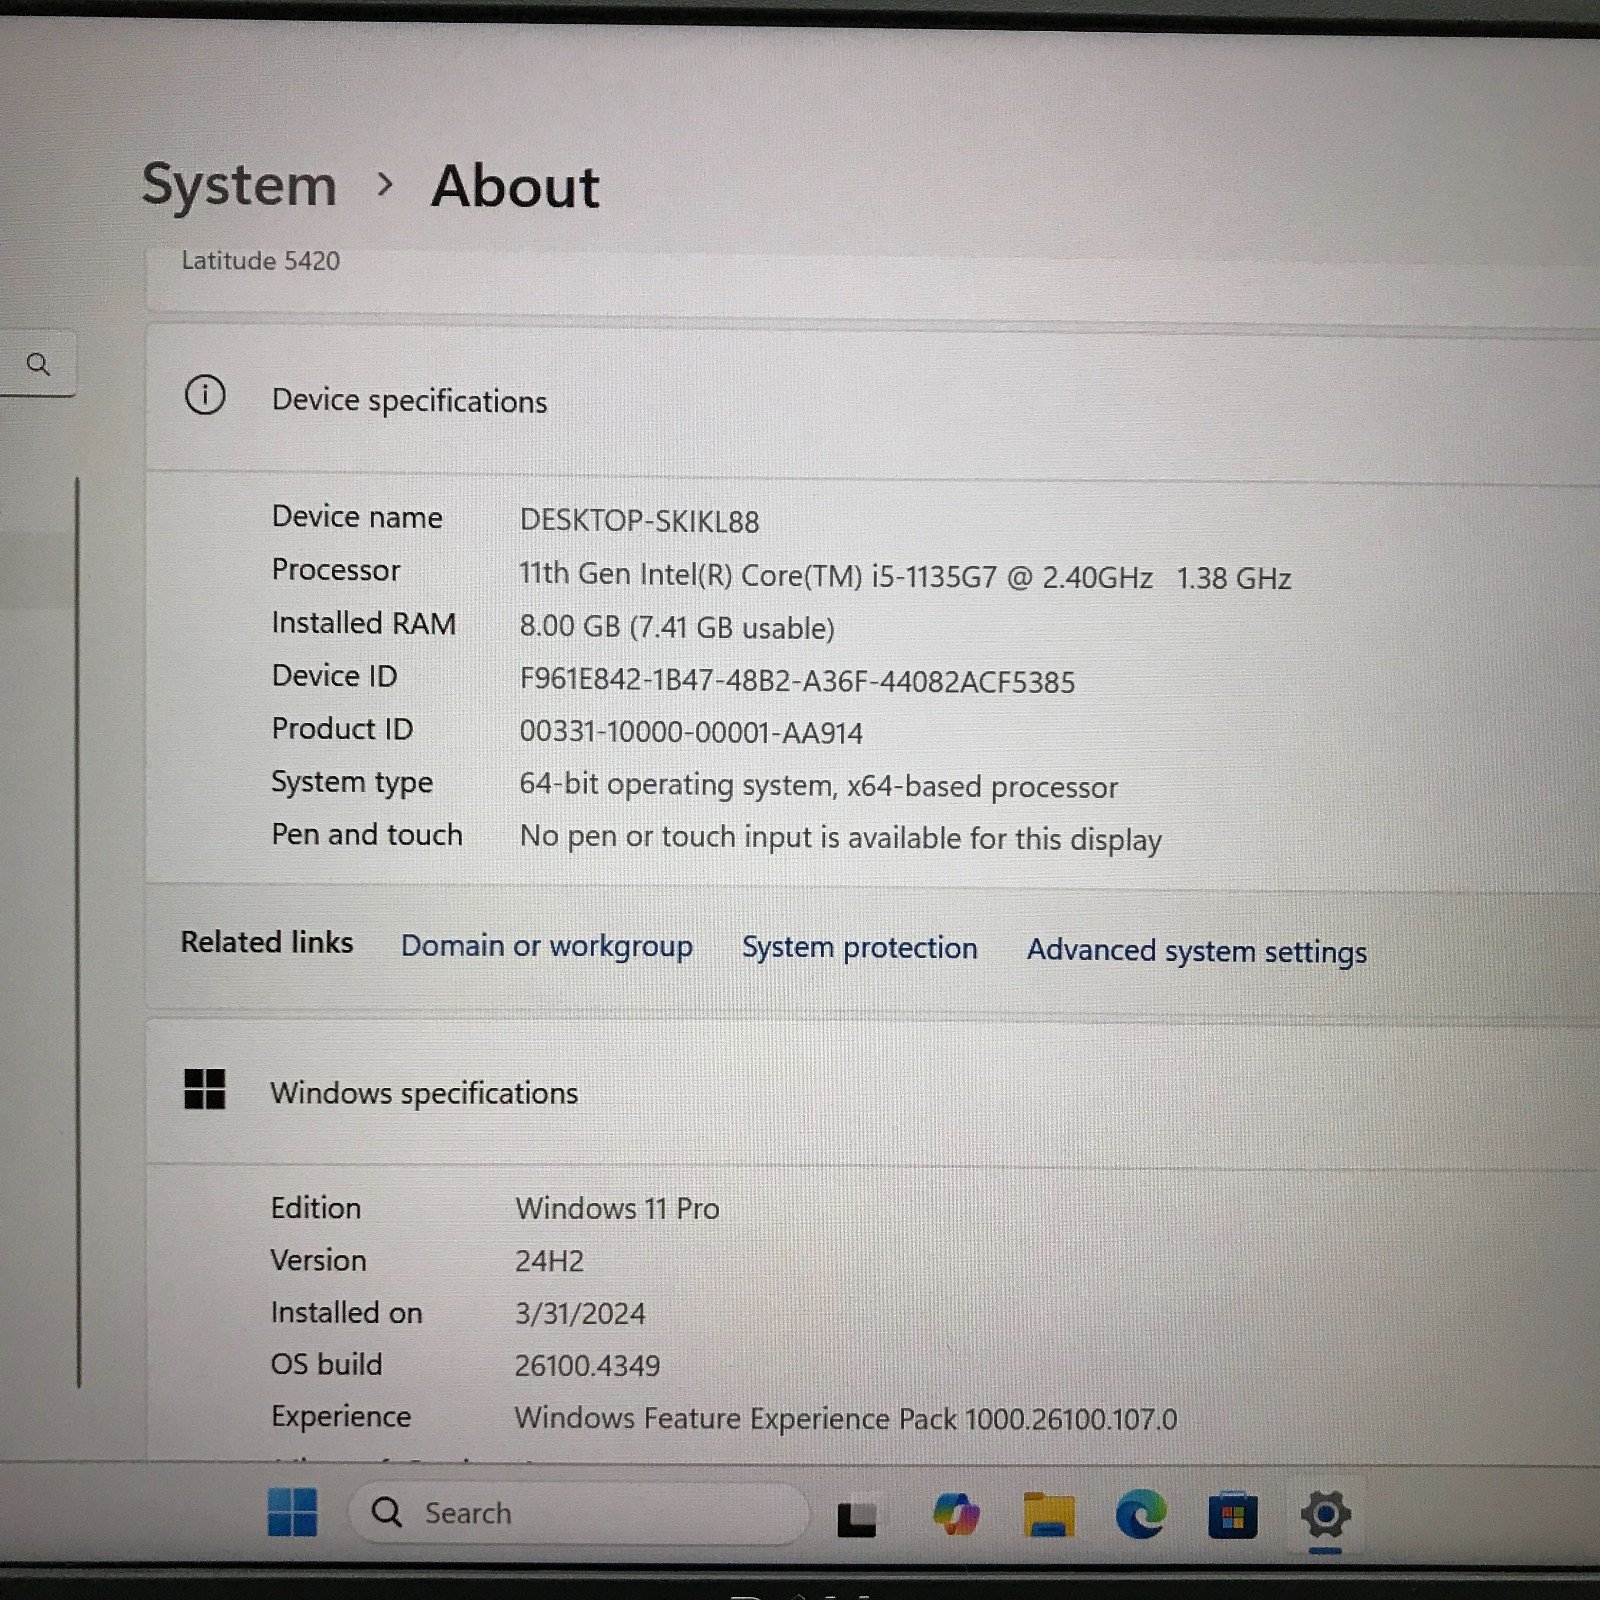This screenshot has width=1600, height=1600.
Task: Select the installed on date 3/31/2024
Action: pos(580,1313)
